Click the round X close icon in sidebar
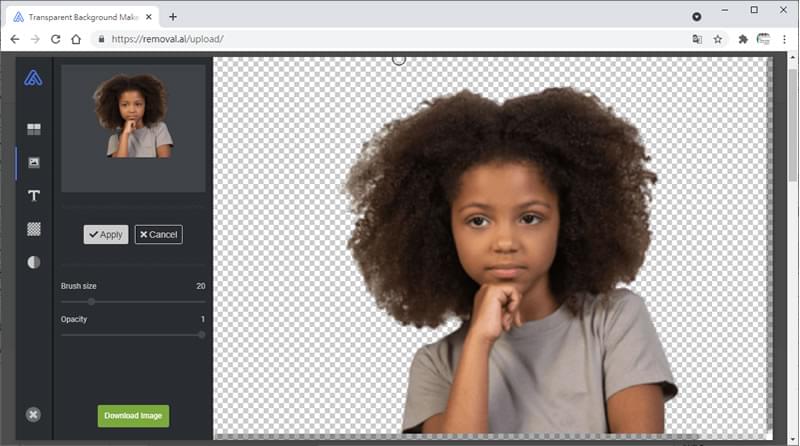 33,414
